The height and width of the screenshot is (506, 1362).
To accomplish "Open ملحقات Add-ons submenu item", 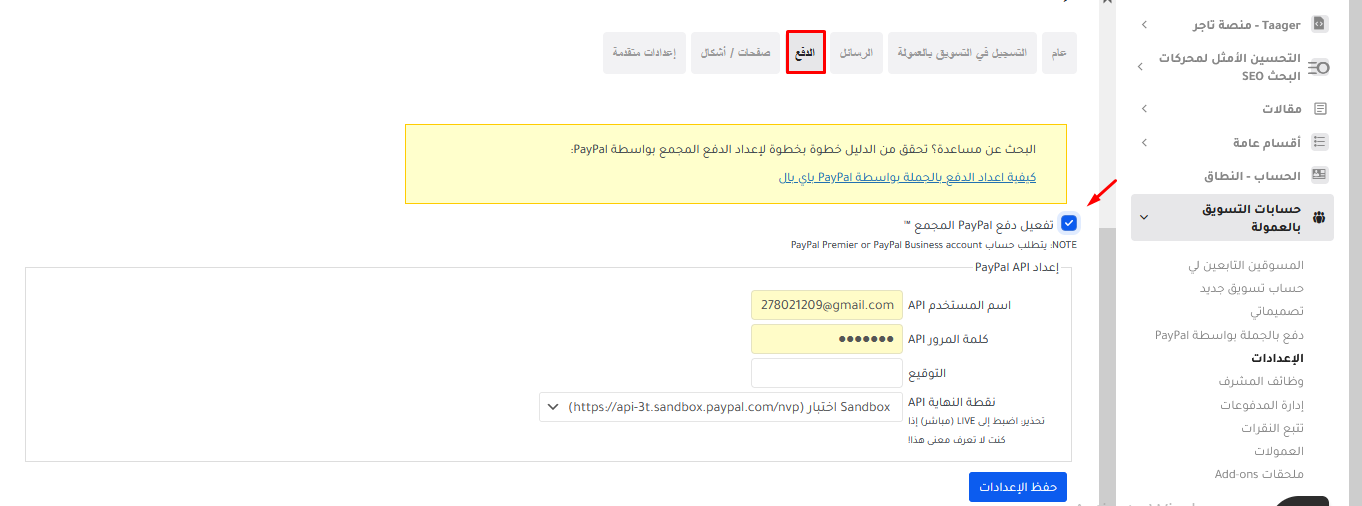I will coord(1259,474).
